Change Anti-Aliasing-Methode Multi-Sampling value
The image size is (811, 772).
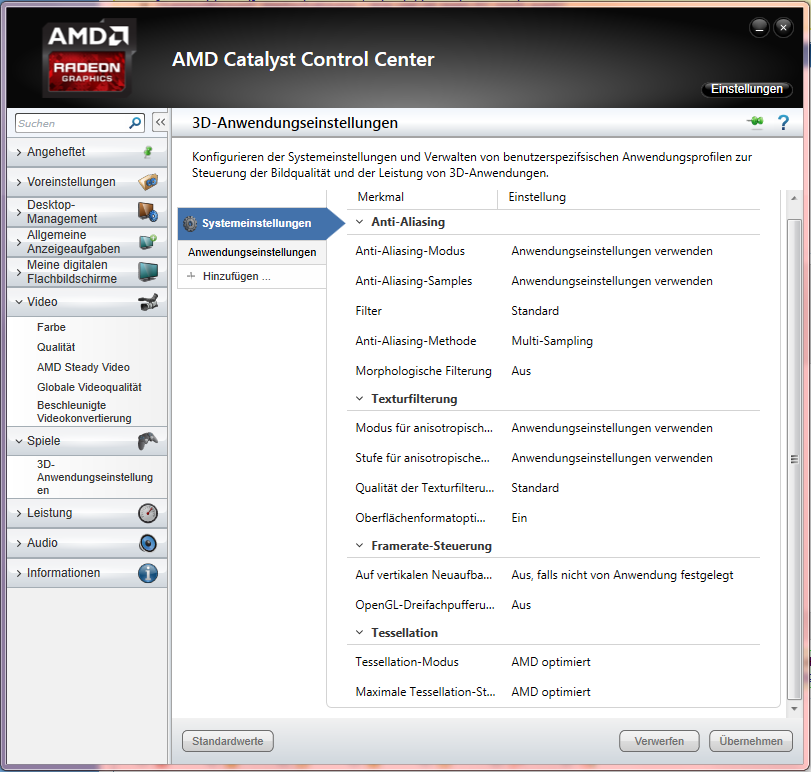pos(552,341)
